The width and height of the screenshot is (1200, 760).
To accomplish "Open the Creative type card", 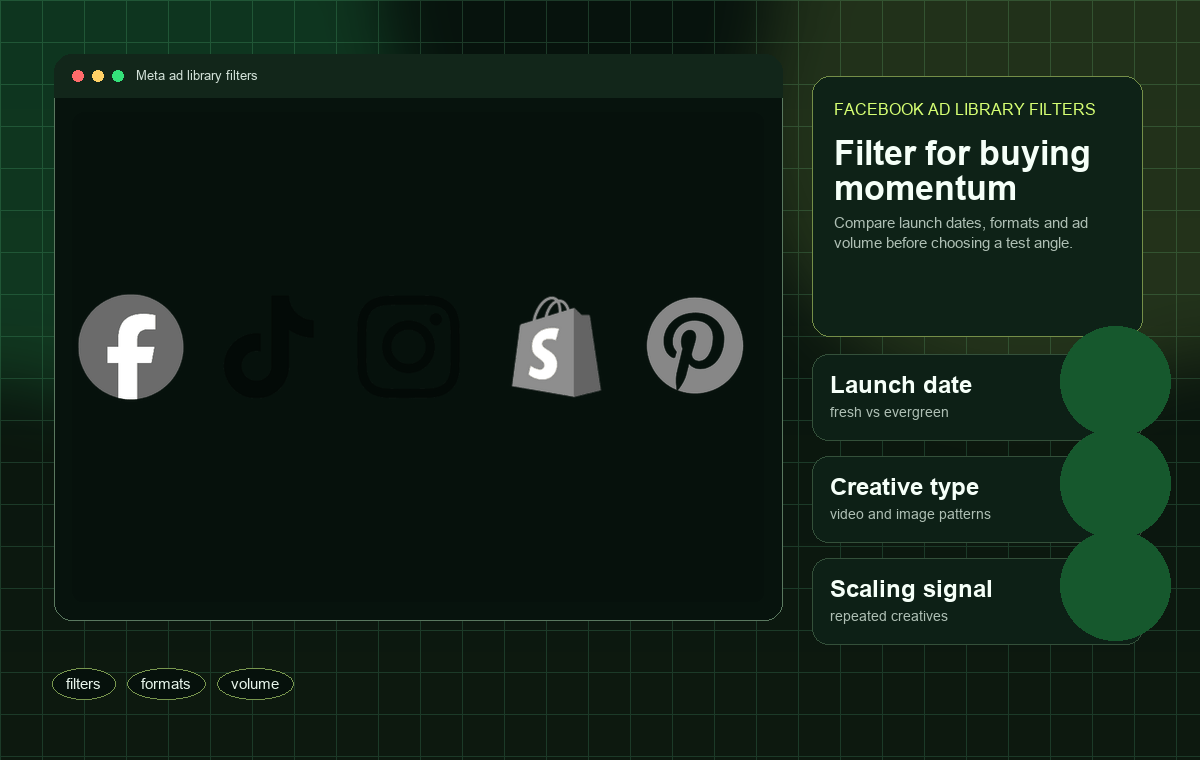I will pyautogui.click(x=977, y=499).
